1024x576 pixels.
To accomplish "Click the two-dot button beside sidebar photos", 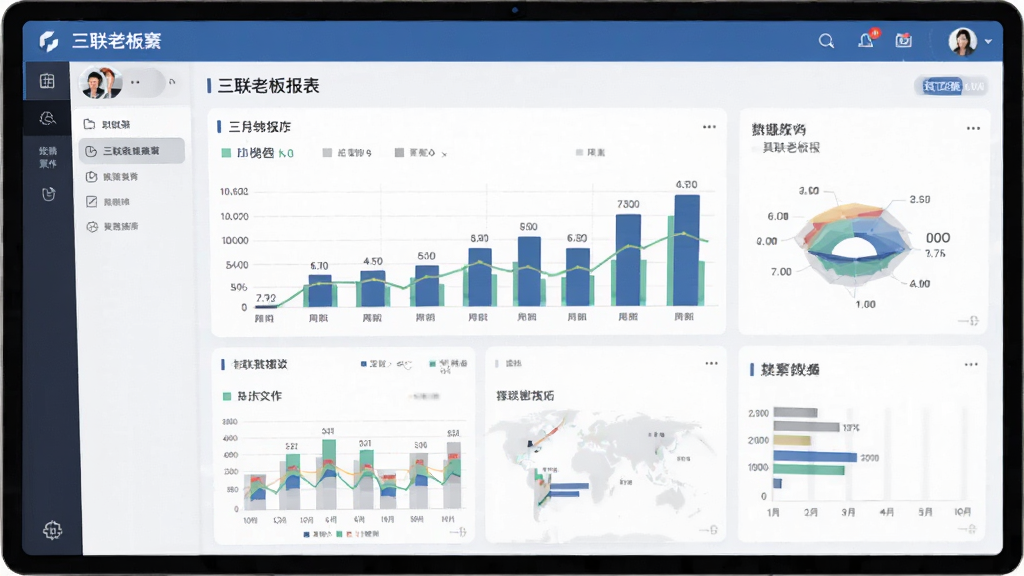I will pyautogui.click(x=135, y=82).
